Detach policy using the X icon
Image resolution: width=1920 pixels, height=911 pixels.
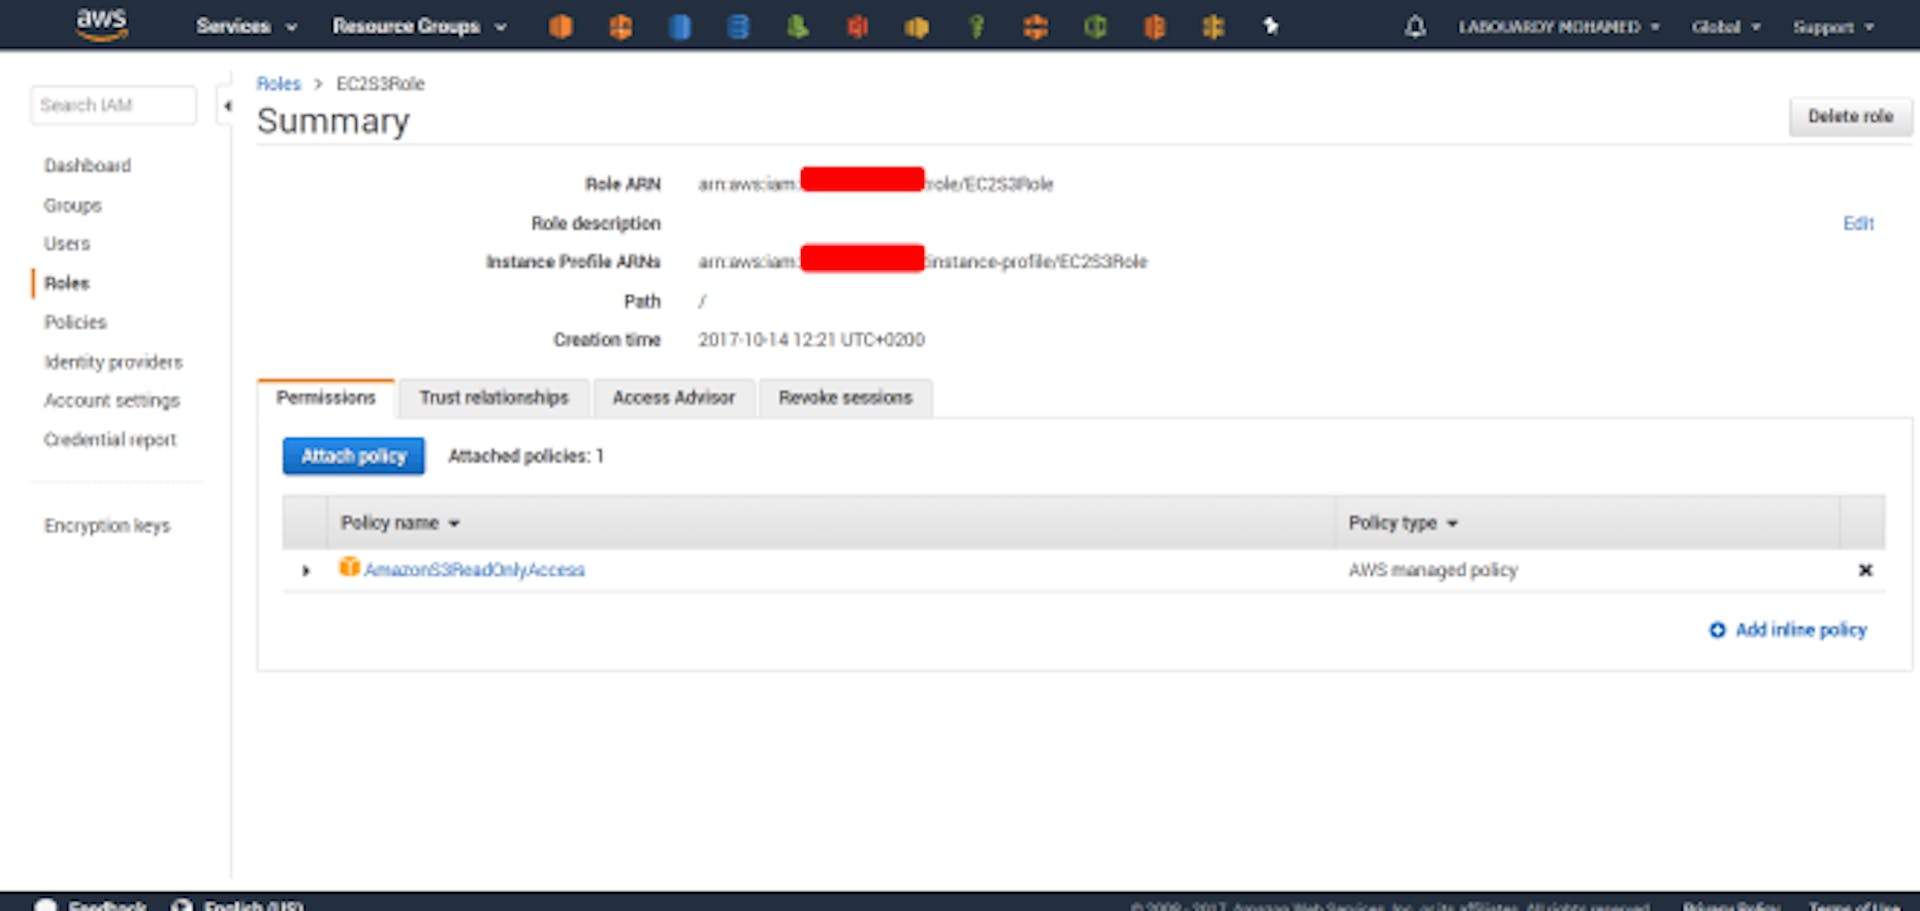pos(1865,570)
